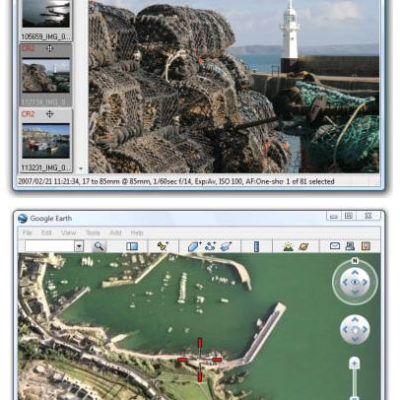Open the ruler measurement tool
Viewport: 400px width, 400px height.
coord(256,246)
